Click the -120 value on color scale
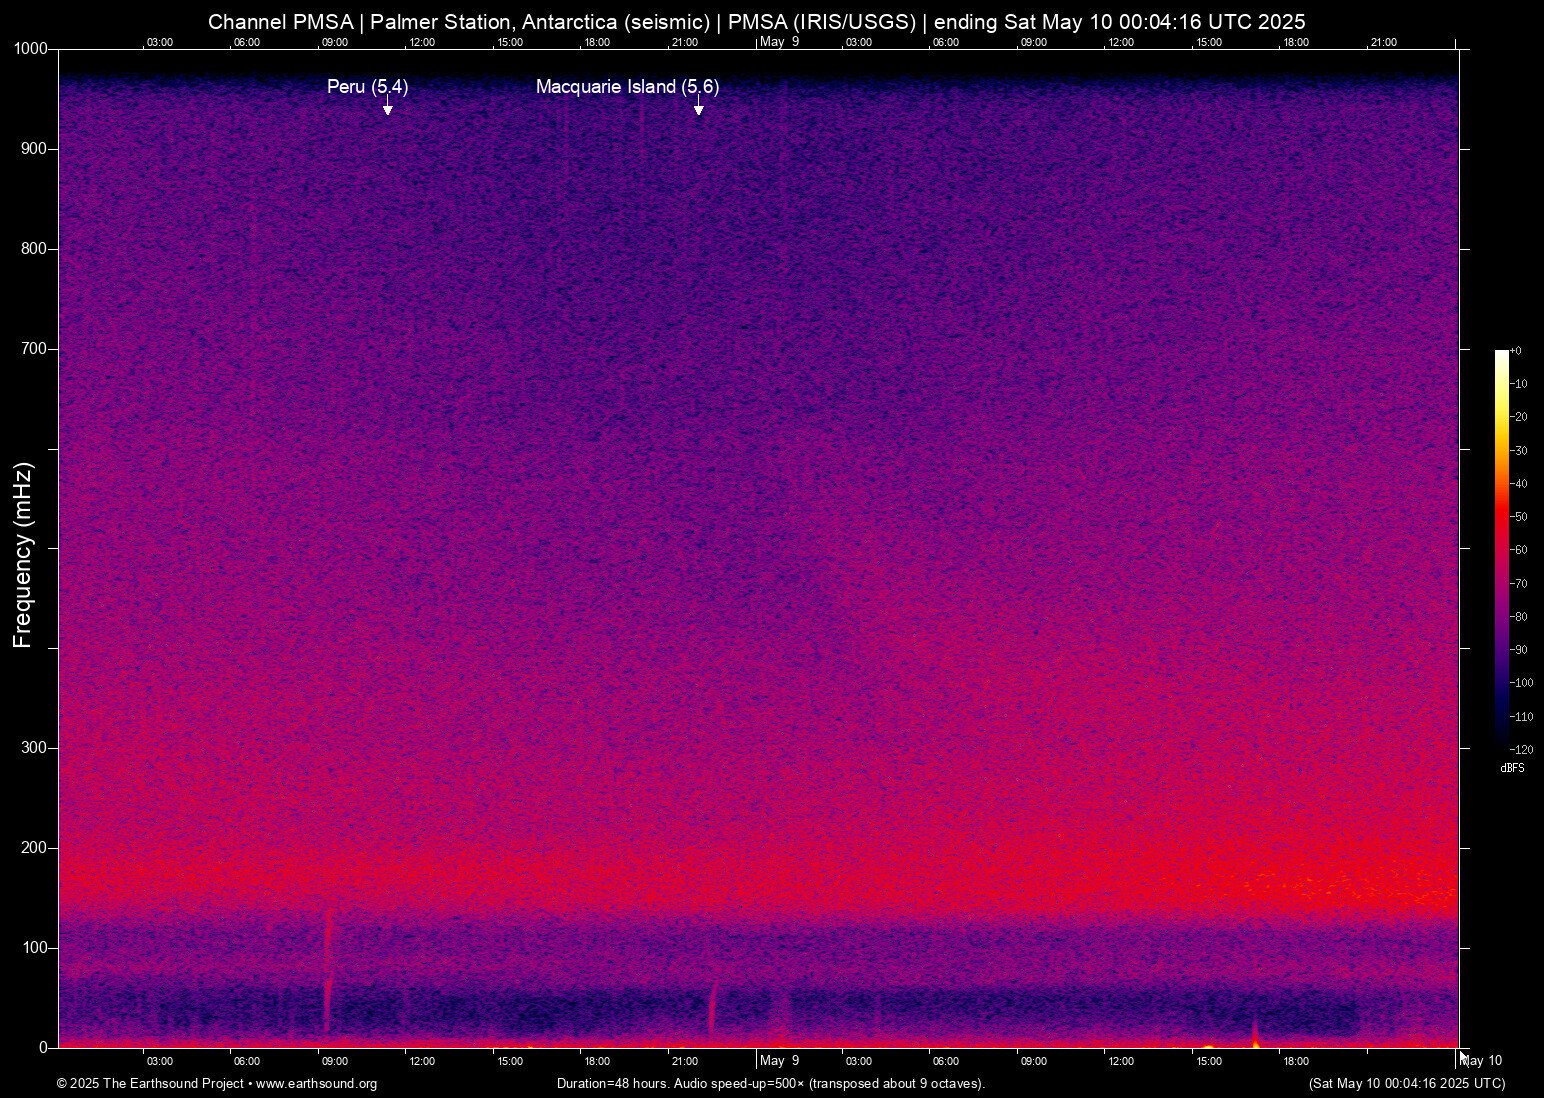Image resolution: width=1544 pixels, height=1098 pixels. pyautogui.click(x=1521, y=750)
